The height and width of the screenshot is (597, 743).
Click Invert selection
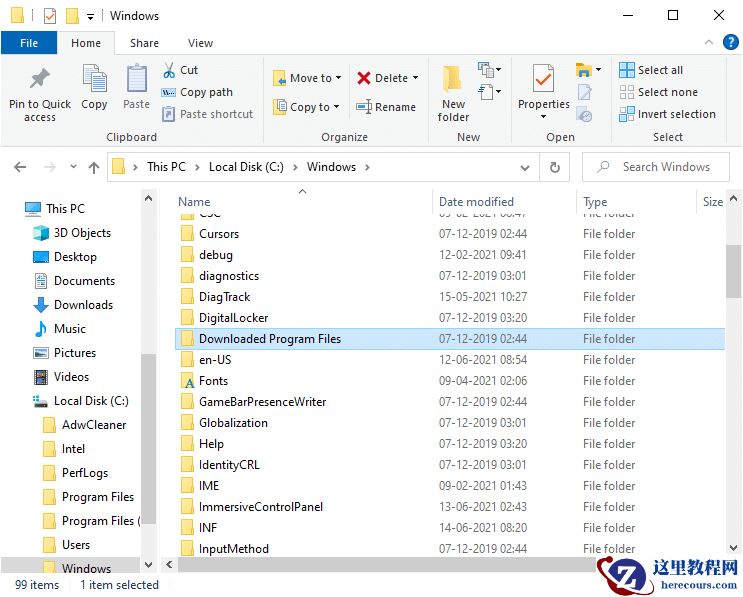667,114
